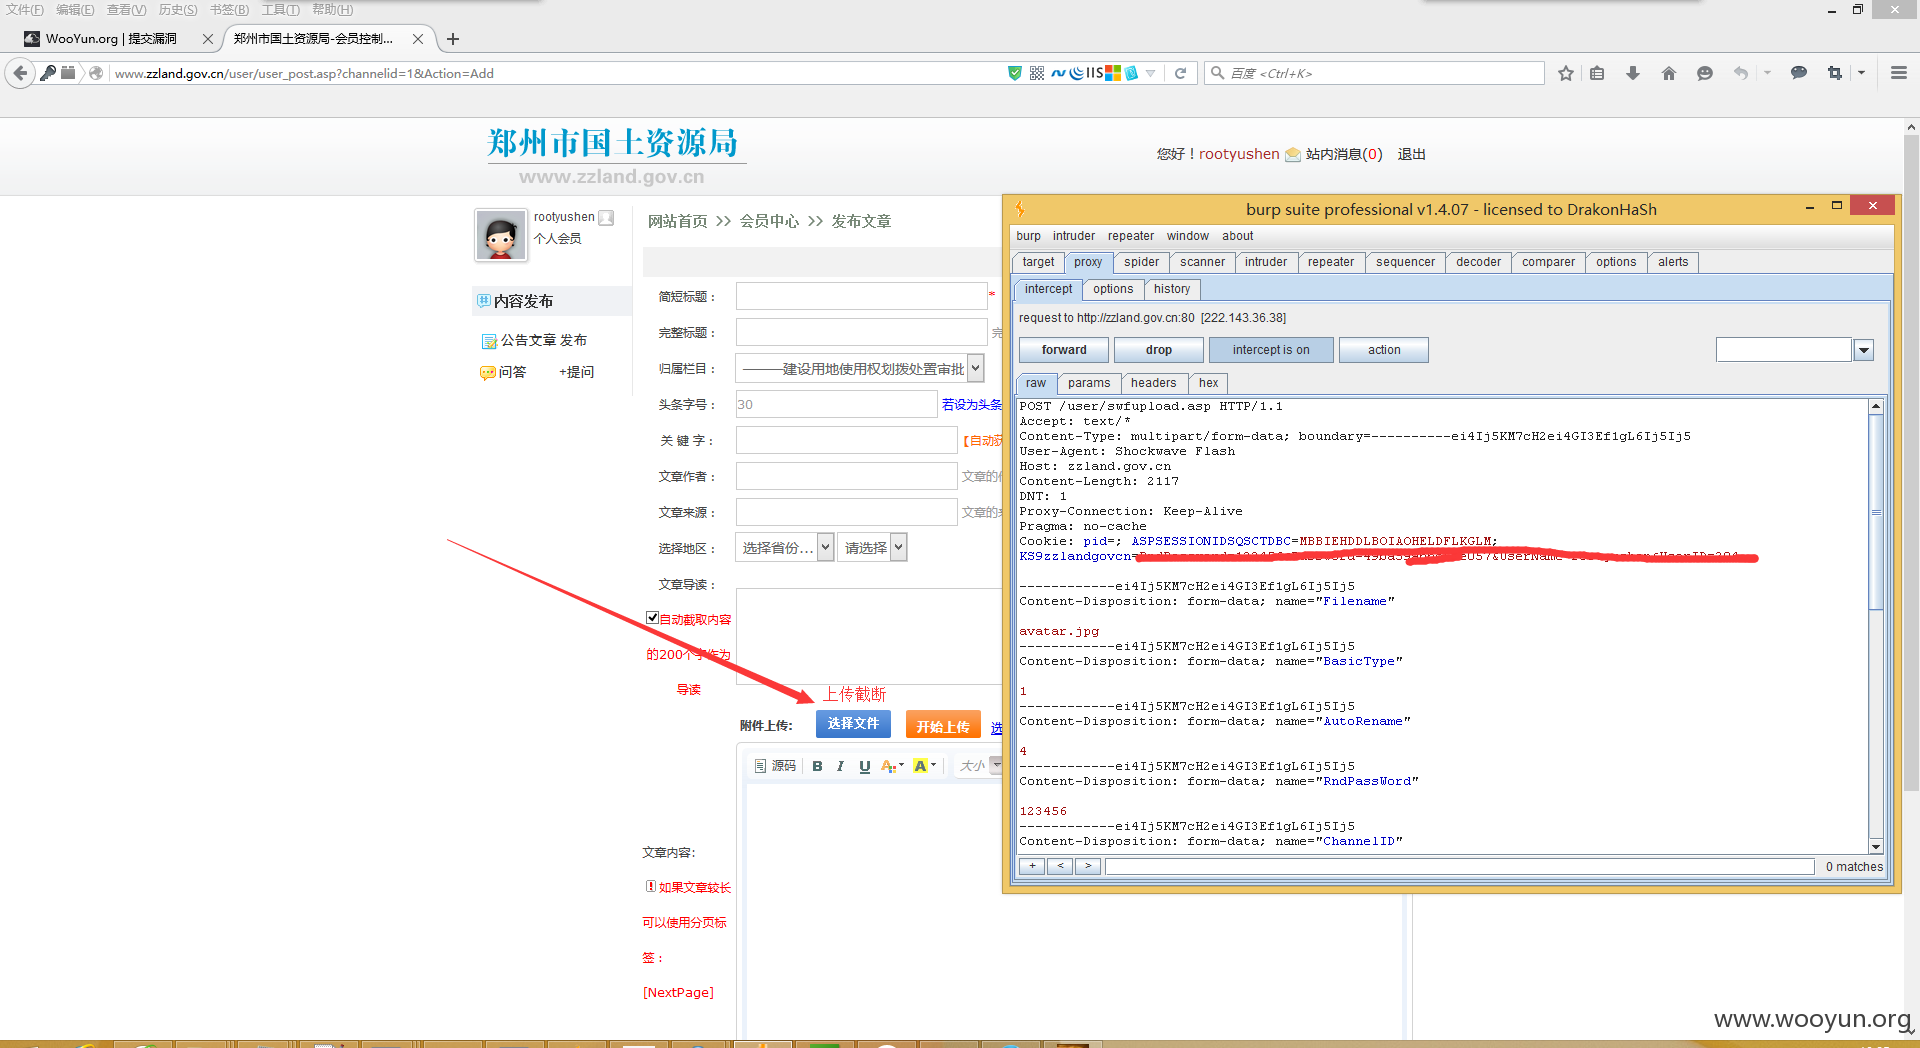Image resolution: width=1920 pixels, height=1048 pixels.
Task: Switch to Burp proxy tab
Action: (x=1088, y=262)
